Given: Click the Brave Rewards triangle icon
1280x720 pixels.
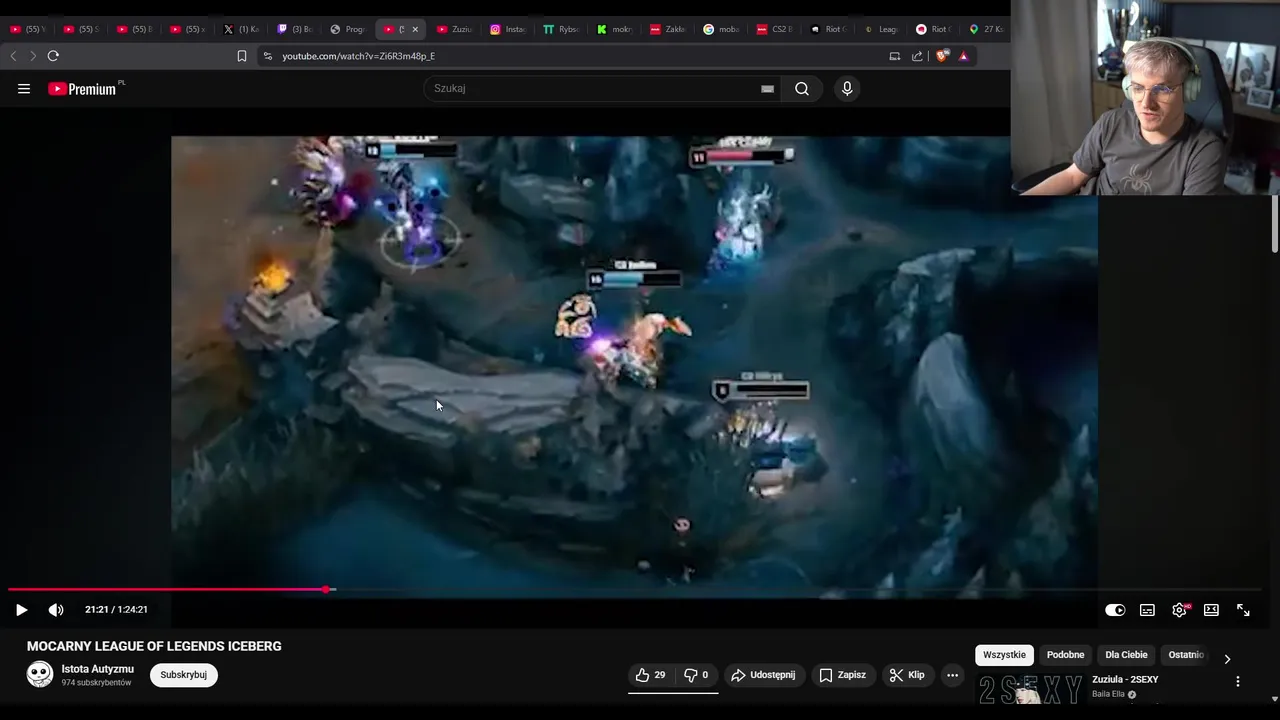Looking at the screenshot, I should 963,56.
